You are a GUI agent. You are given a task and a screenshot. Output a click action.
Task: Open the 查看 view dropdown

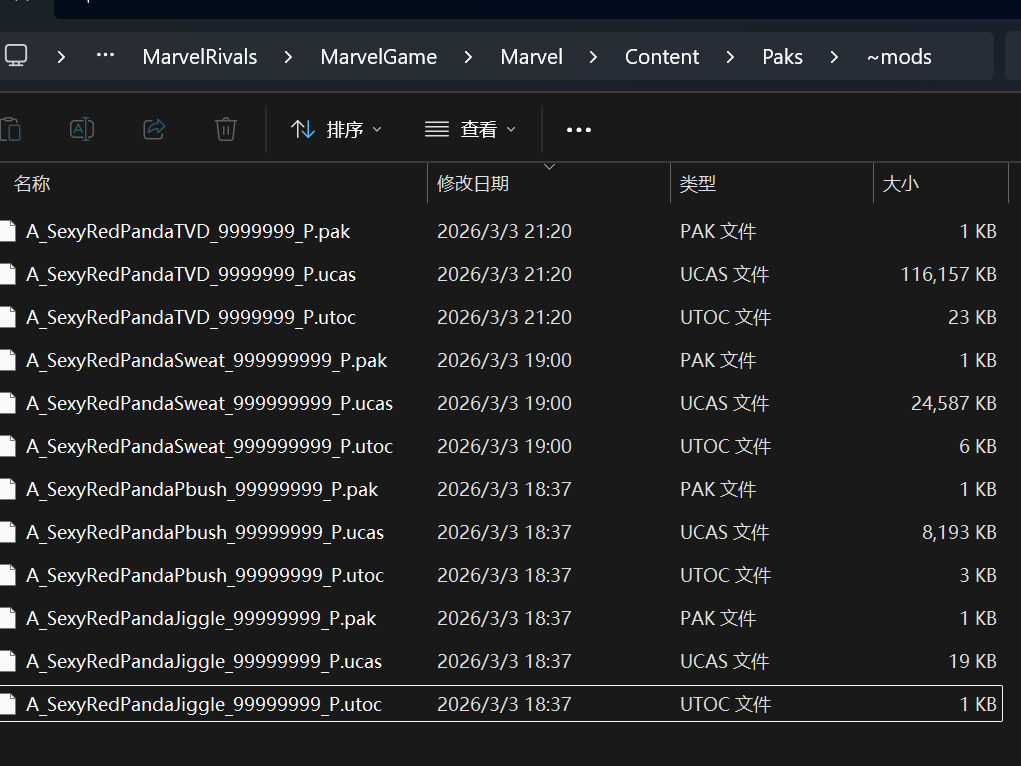pyautogui.click(x=470, y=130)
